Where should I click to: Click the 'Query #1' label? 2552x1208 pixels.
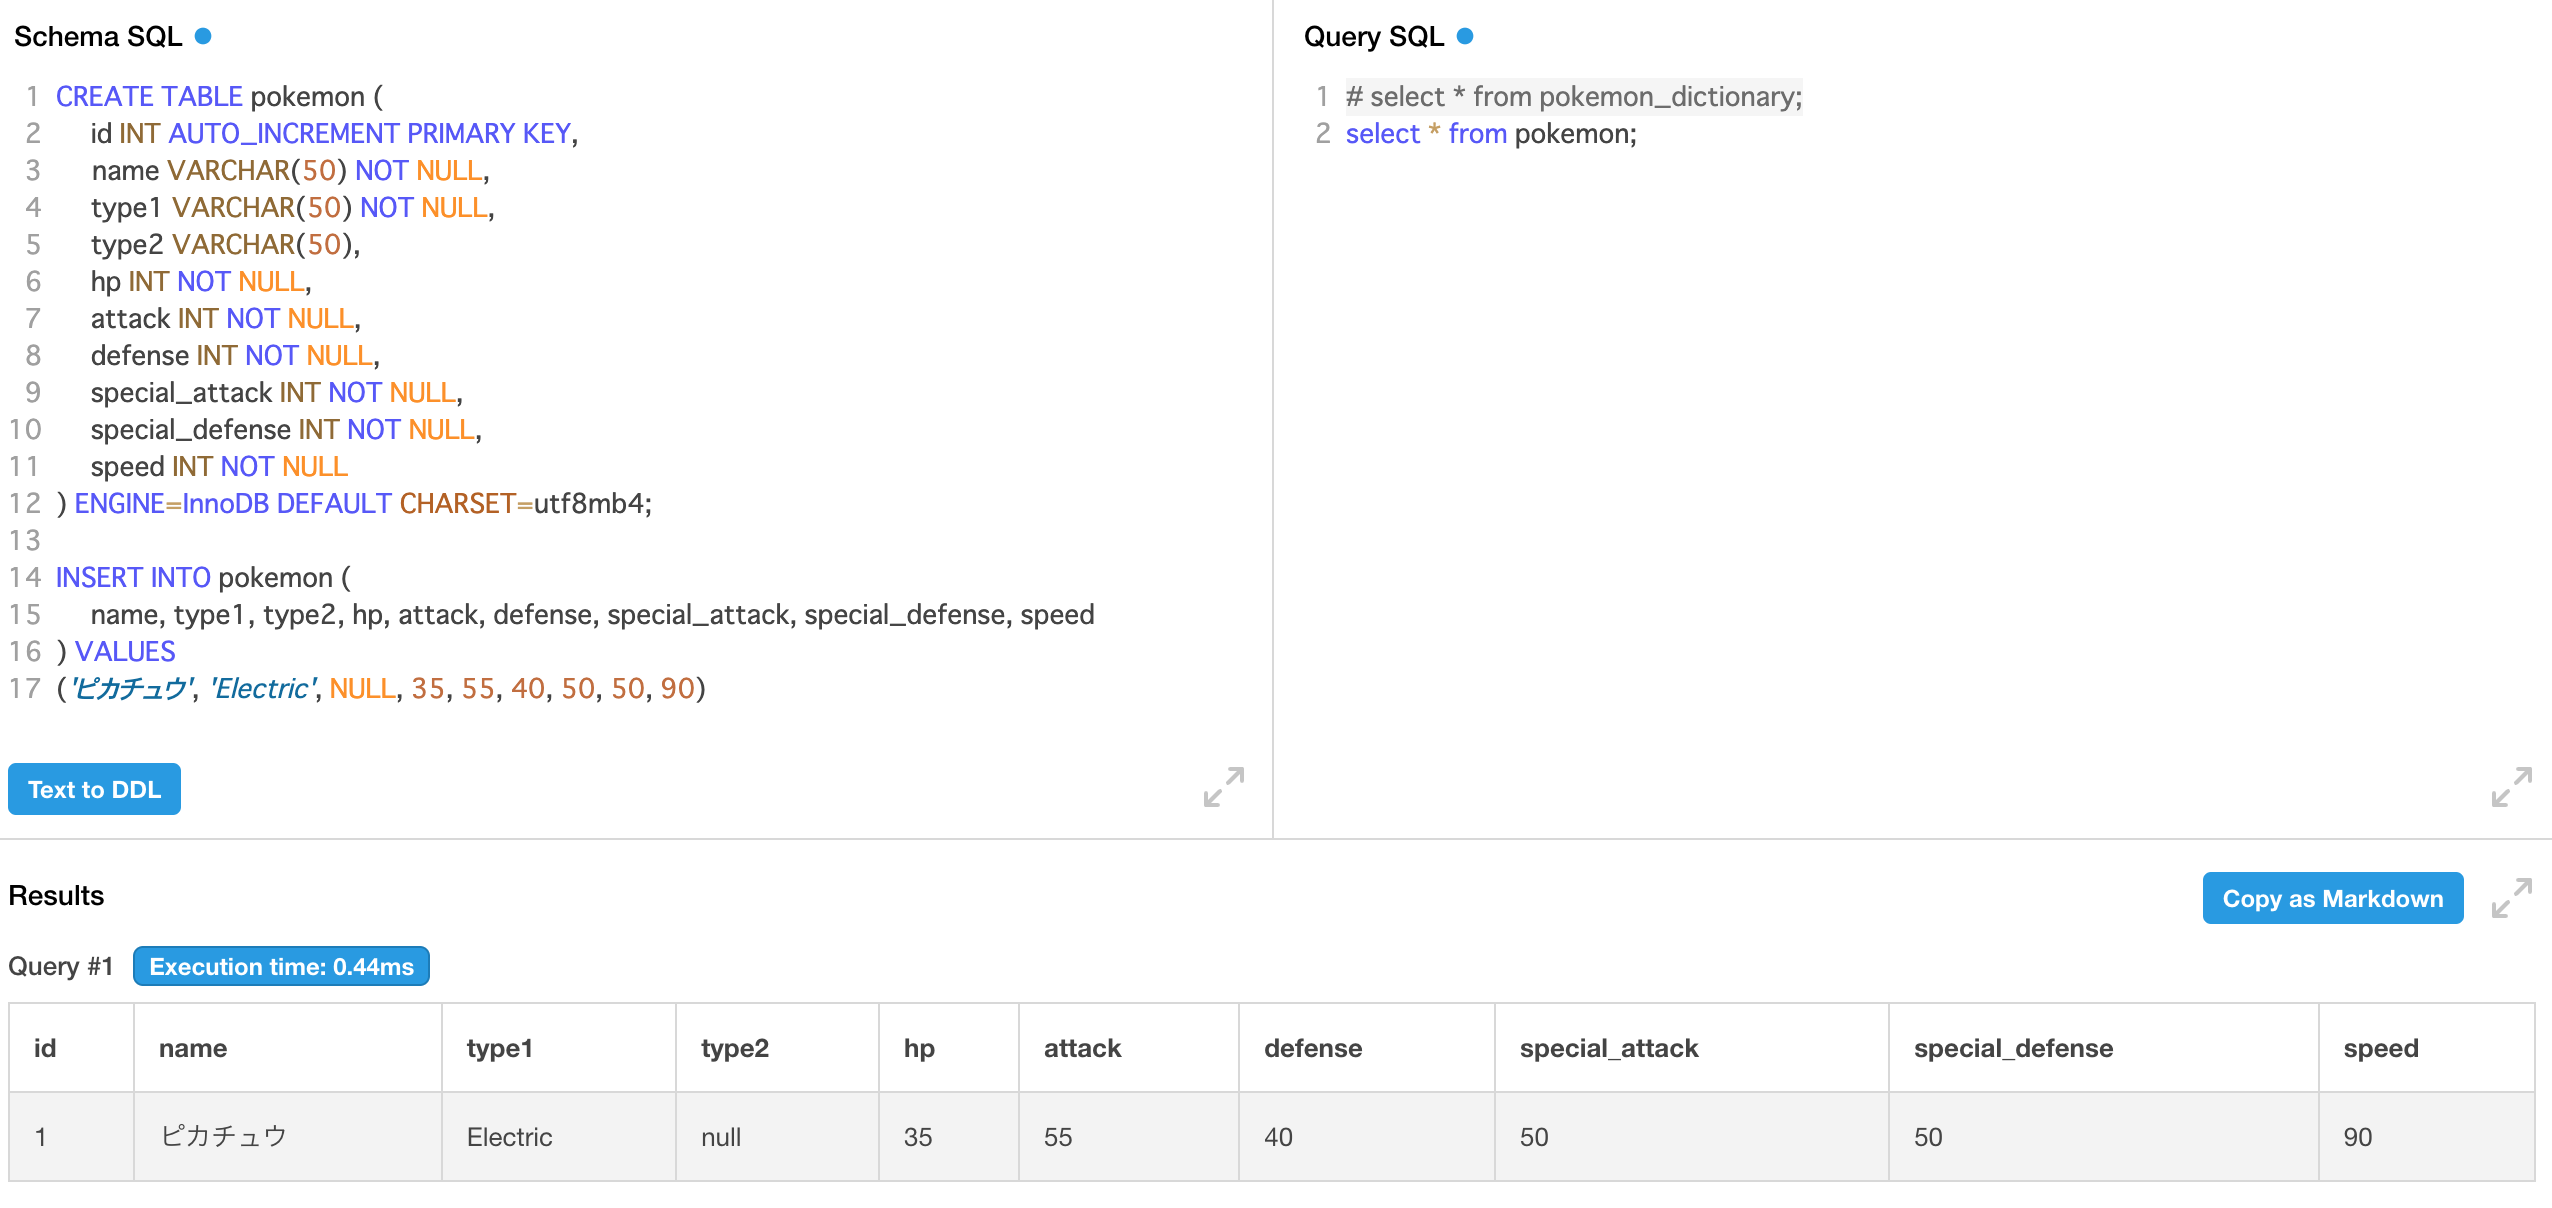(61, 966)
